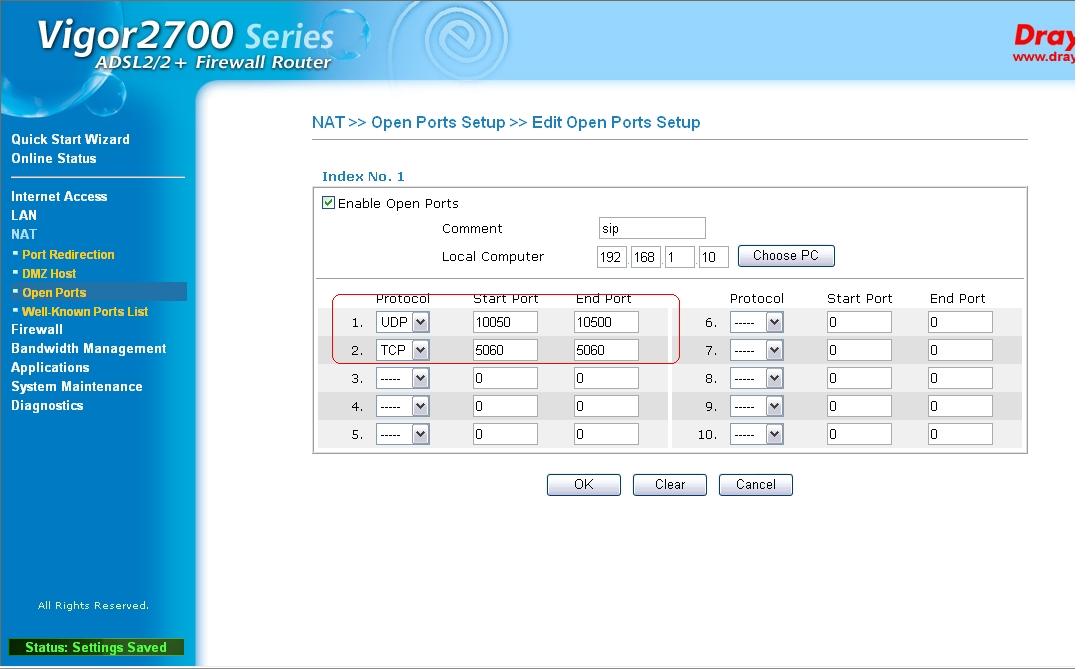1090x669 pixels.
Task: Go to DMZ Host in sidebar
Action: click(x=49, y=273)
